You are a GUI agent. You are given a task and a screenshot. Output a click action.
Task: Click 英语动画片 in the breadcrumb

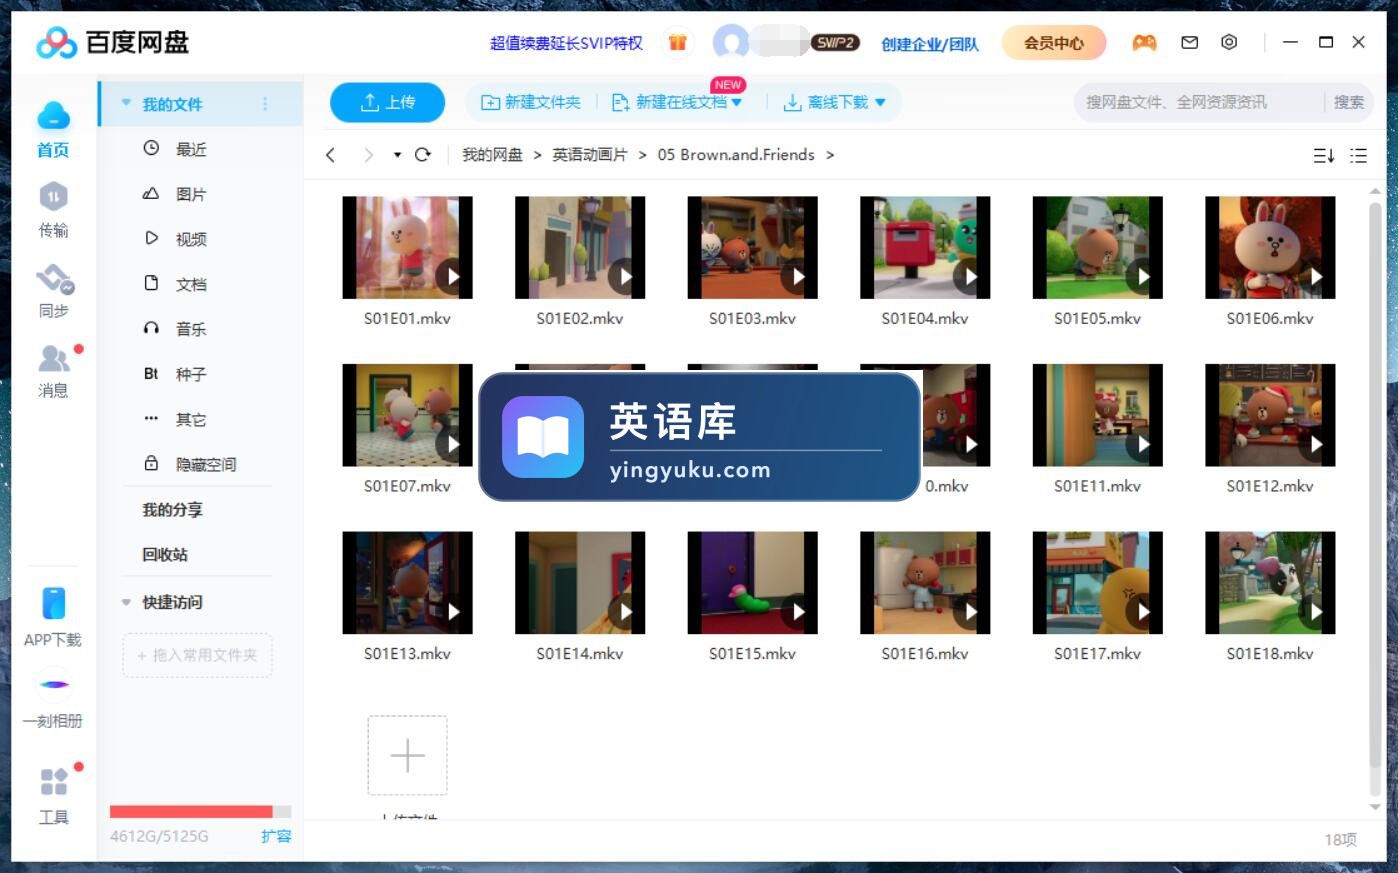tap(590, 155)
